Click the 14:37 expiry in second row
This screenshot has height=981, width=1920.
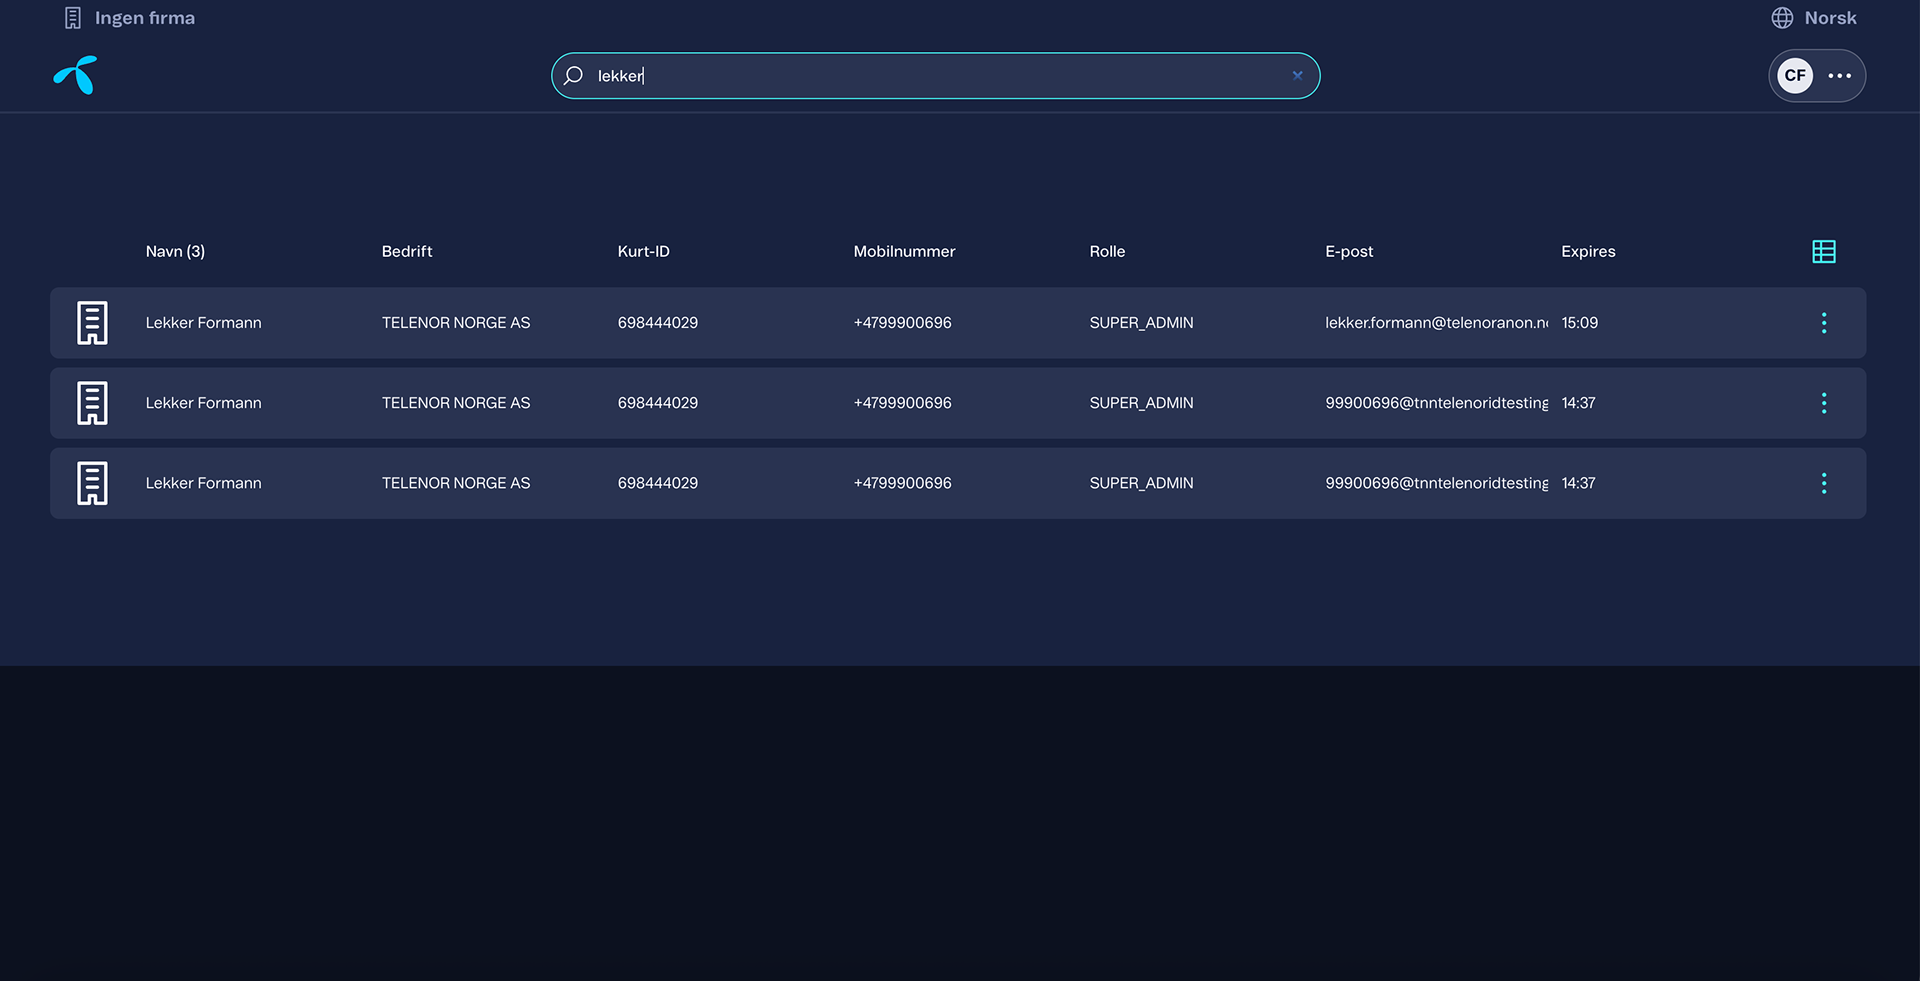pyautogui.click(x=1578, y=403)
